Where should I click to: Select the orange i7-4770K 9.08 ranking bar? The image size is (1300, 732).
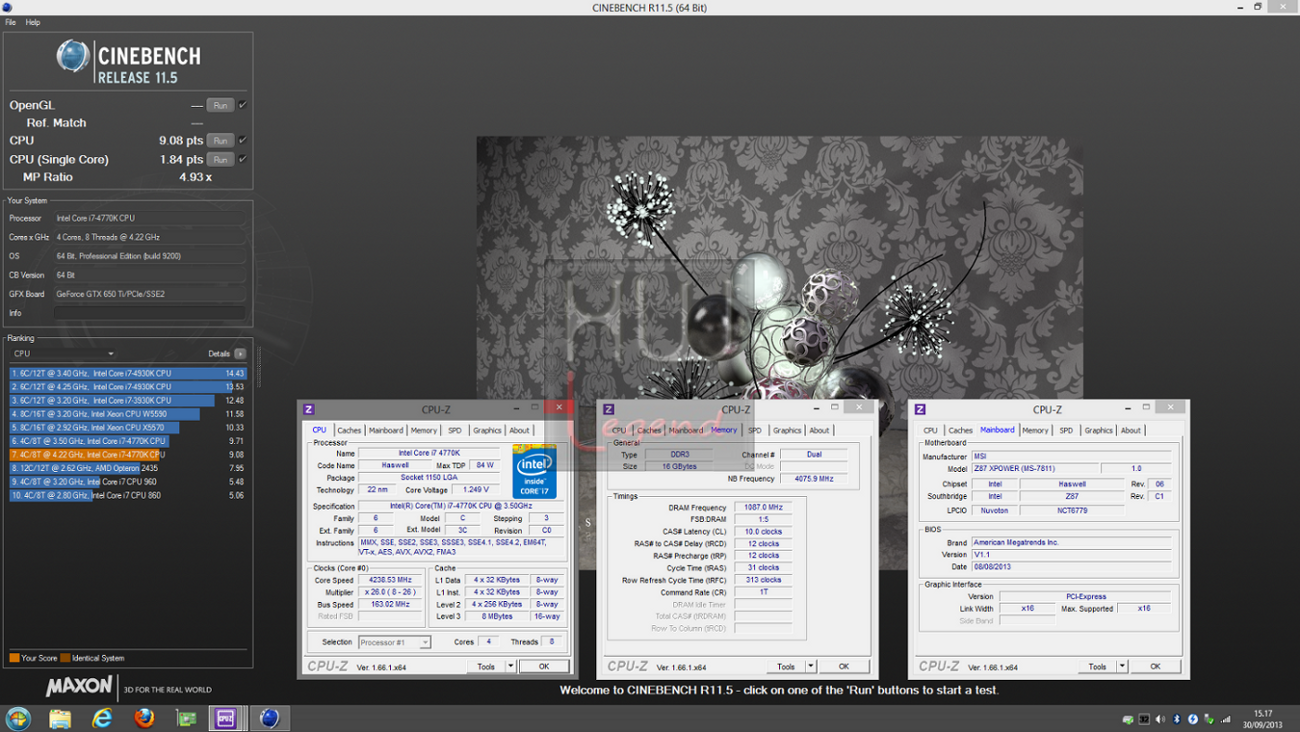coord(127,454)
